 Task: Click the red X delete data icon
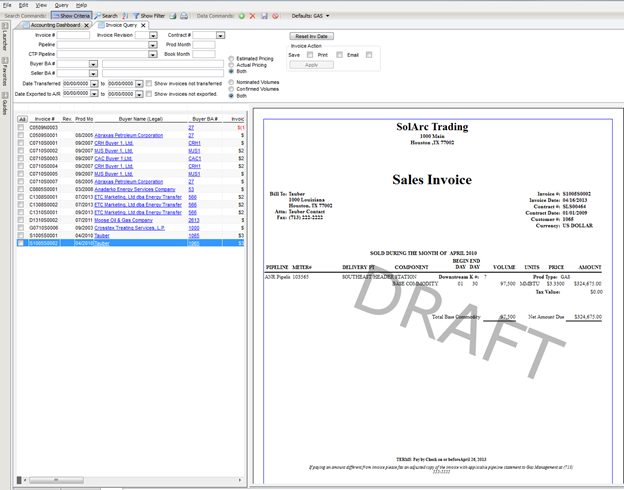pyautogui.click(x=253, y=16)
